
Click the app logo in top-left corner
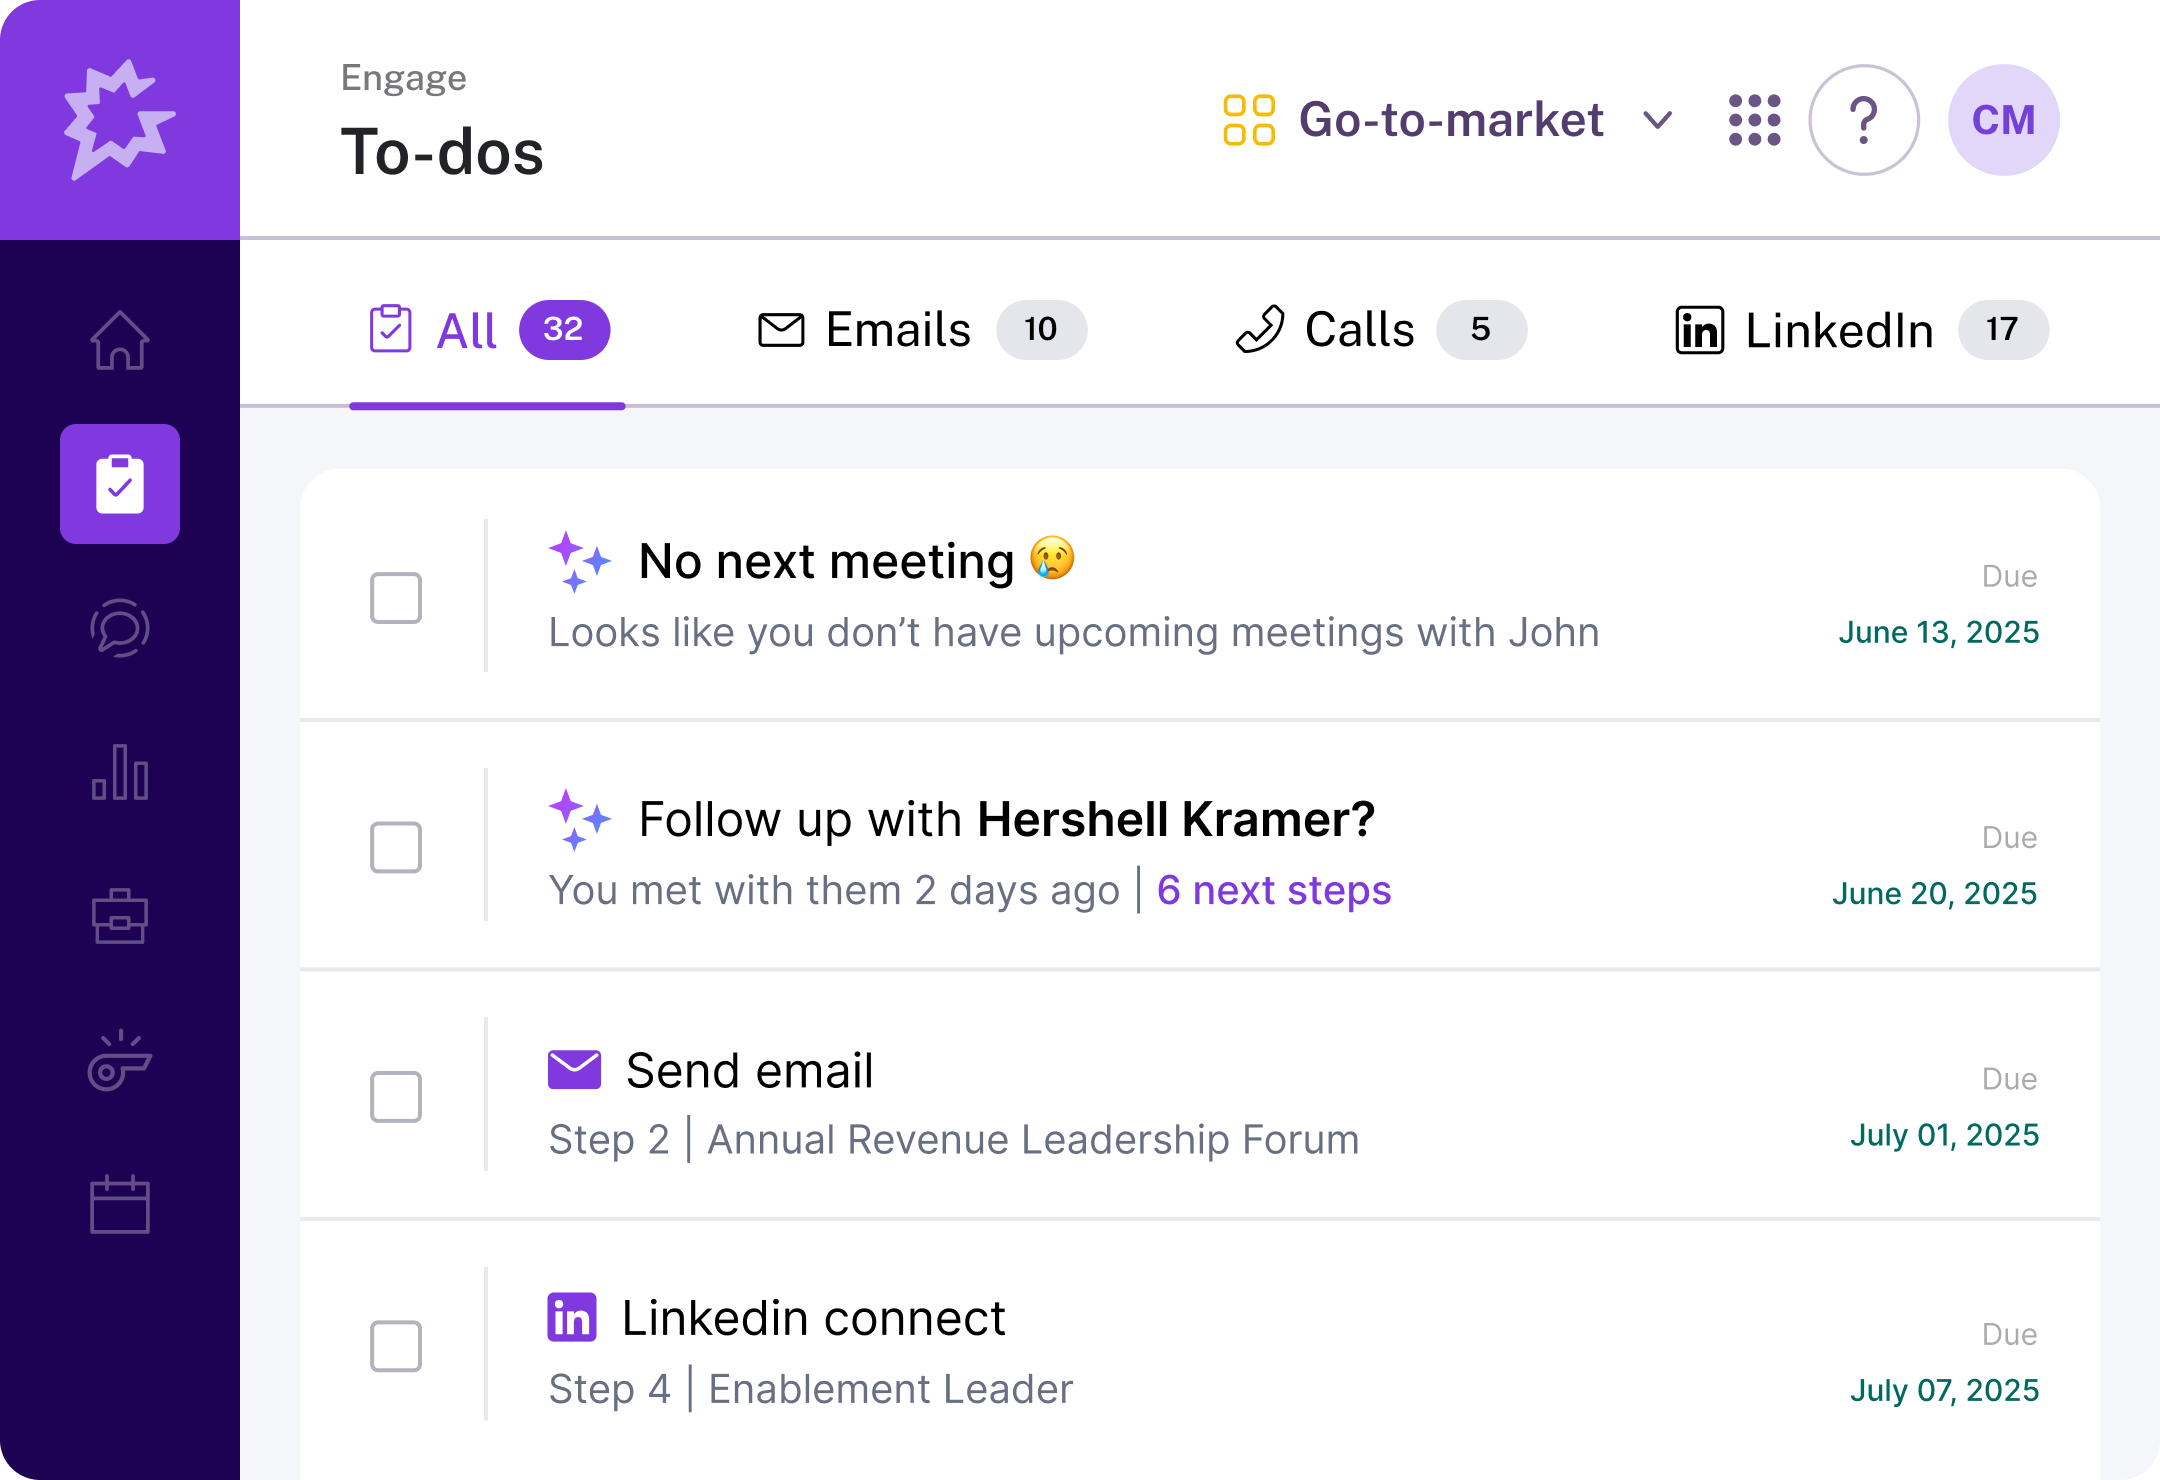[120, 120]
